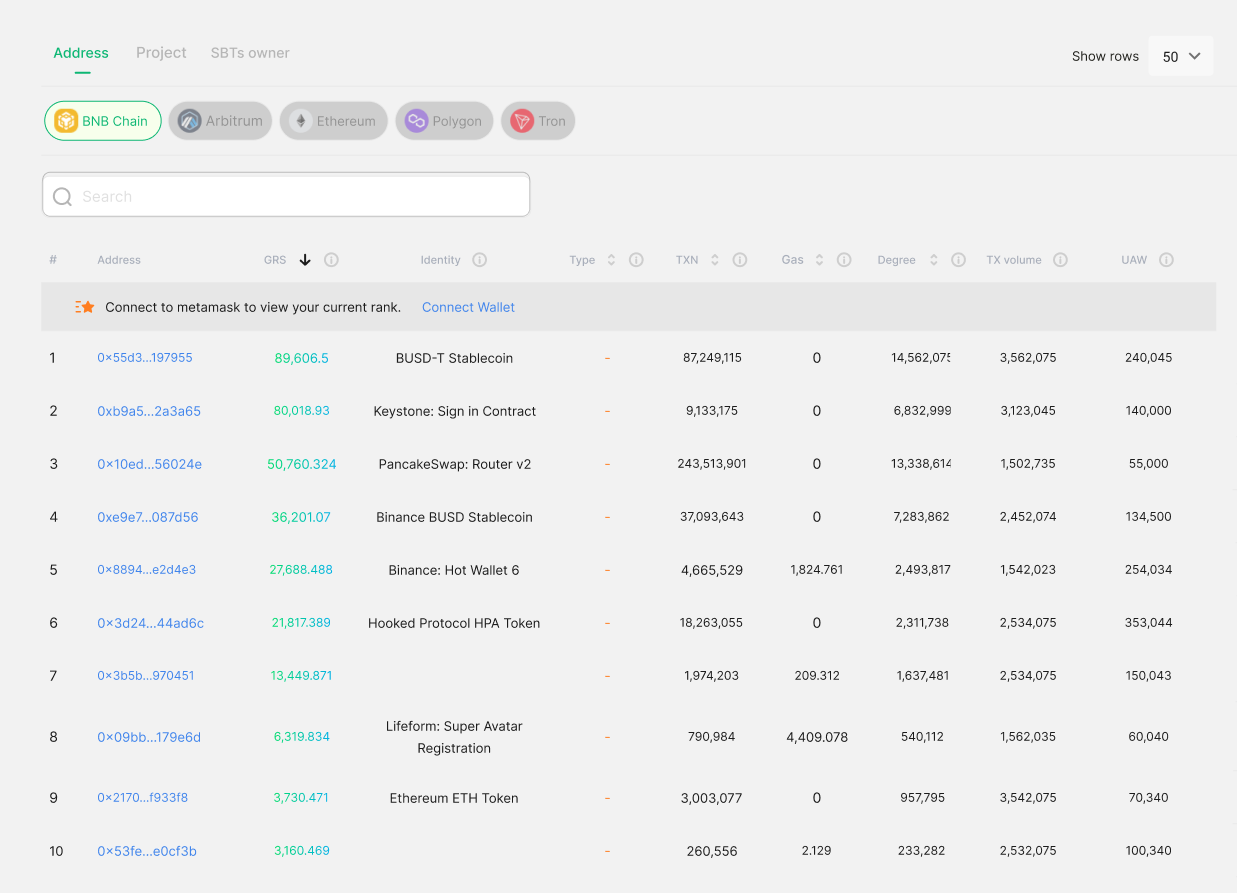
Task: Click the Connect Wallet link
Action: coord(468,307)
